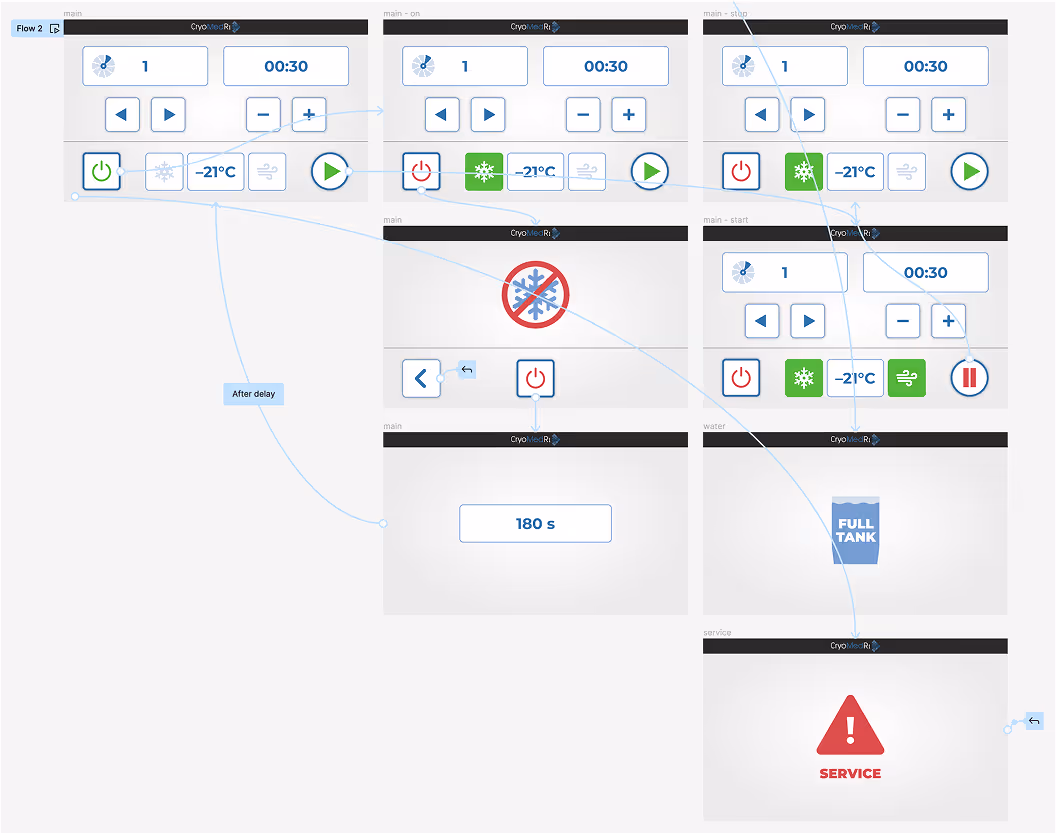Click the After delay interaction label

pyautogui.click(x=253, y=394)
